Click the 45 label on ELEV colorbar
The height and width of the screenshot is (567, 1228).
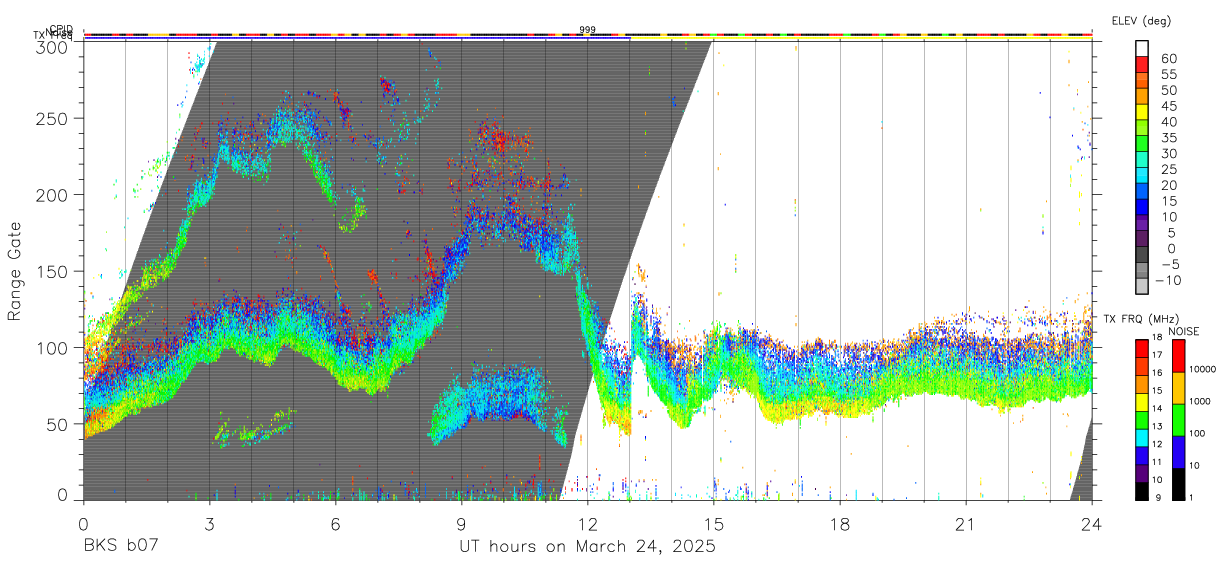1168,106
